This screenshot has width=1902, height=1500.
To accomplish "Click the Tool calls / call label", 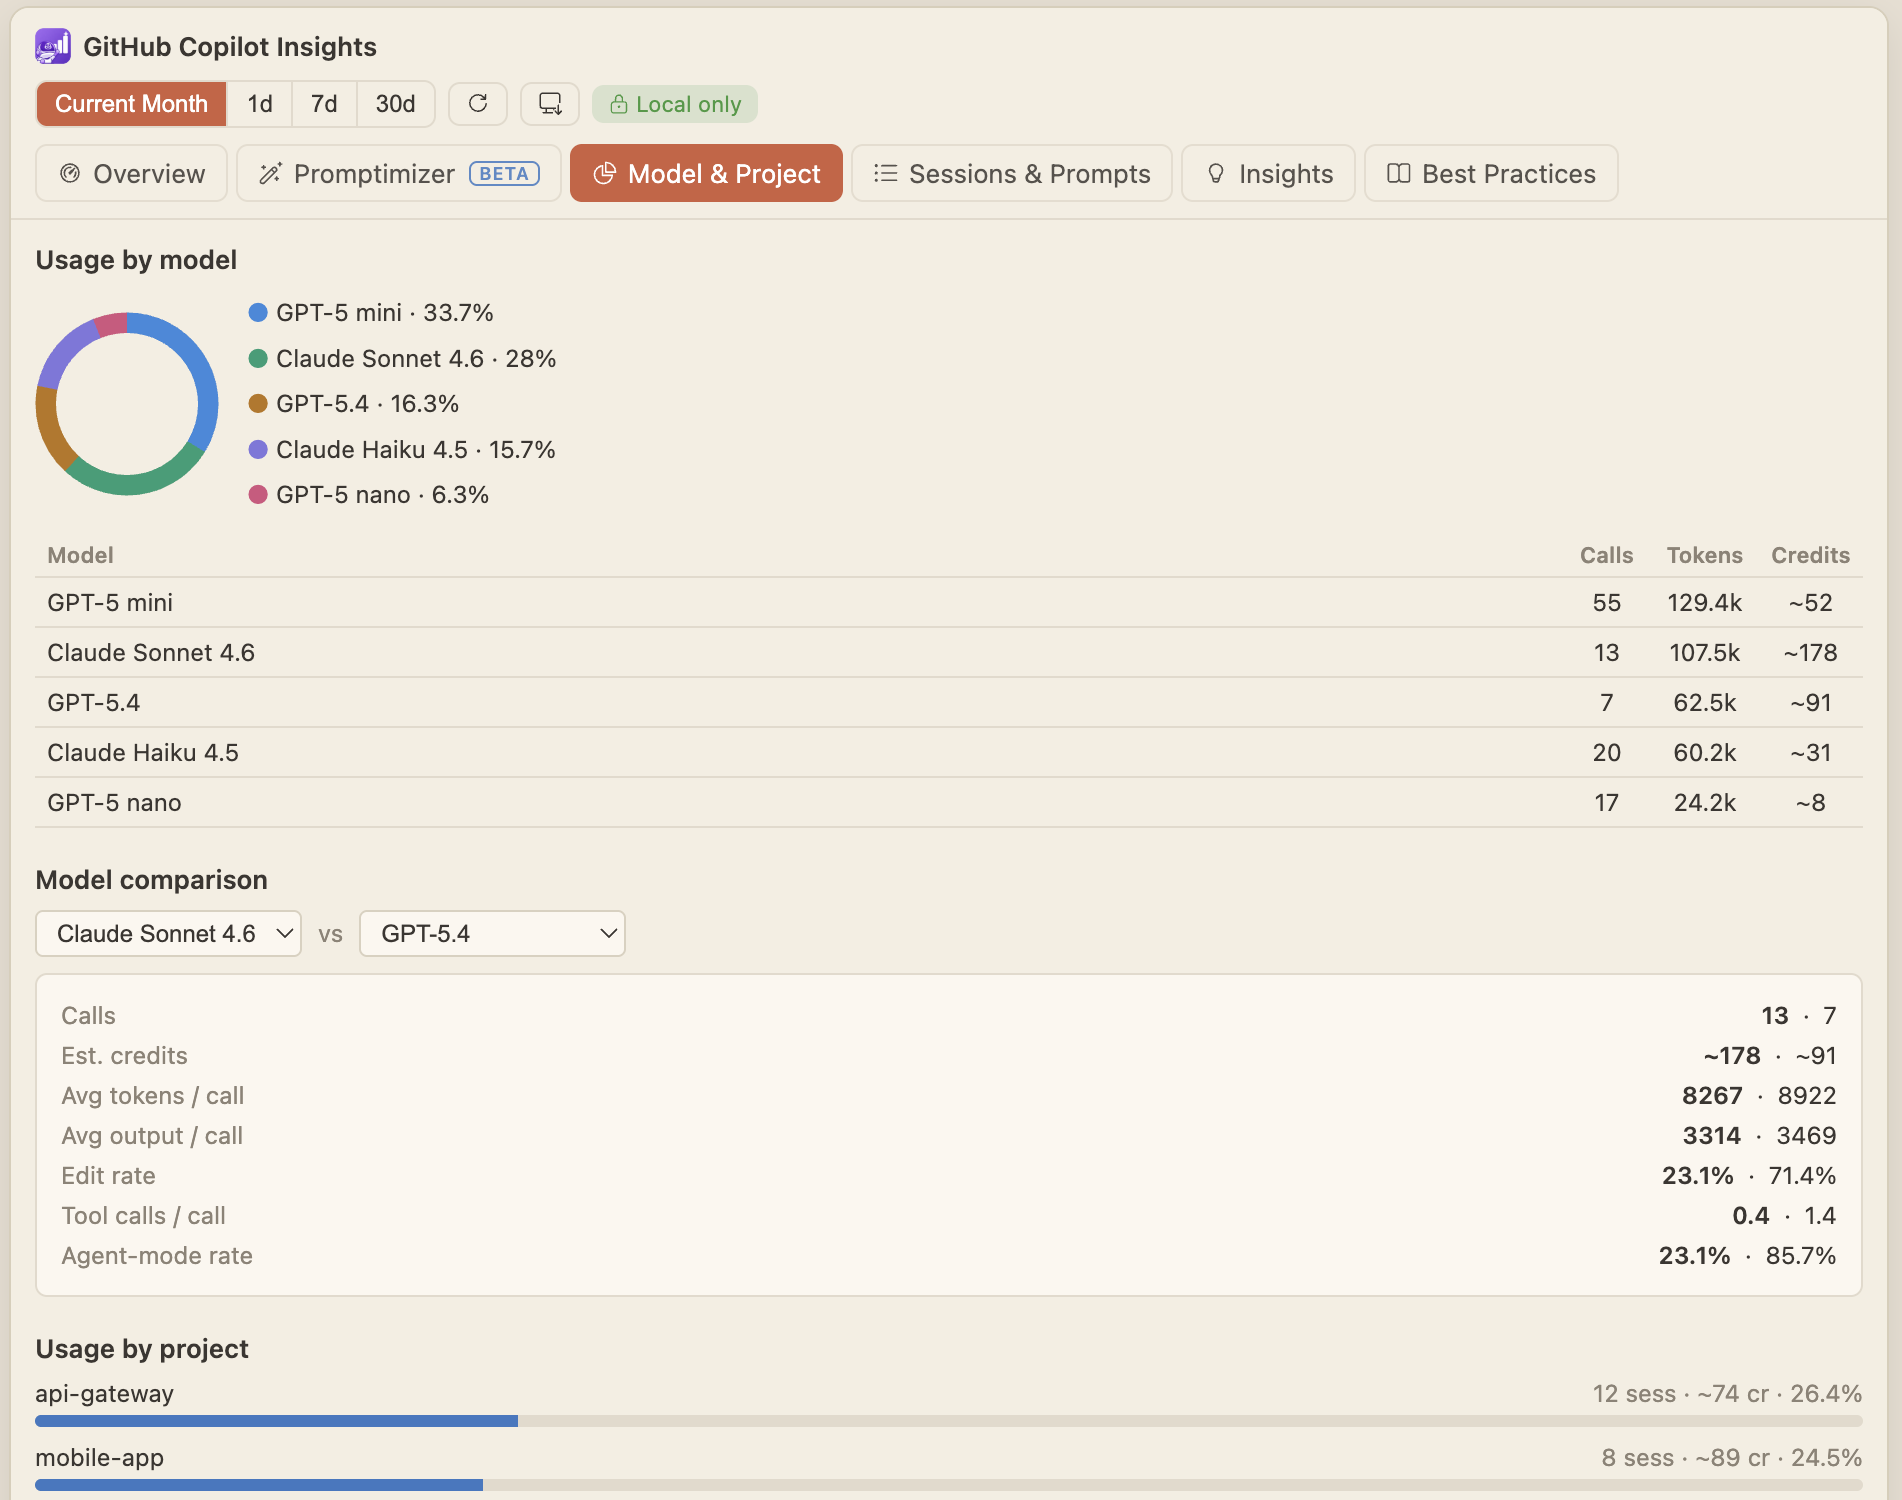I will [143, 1215].
